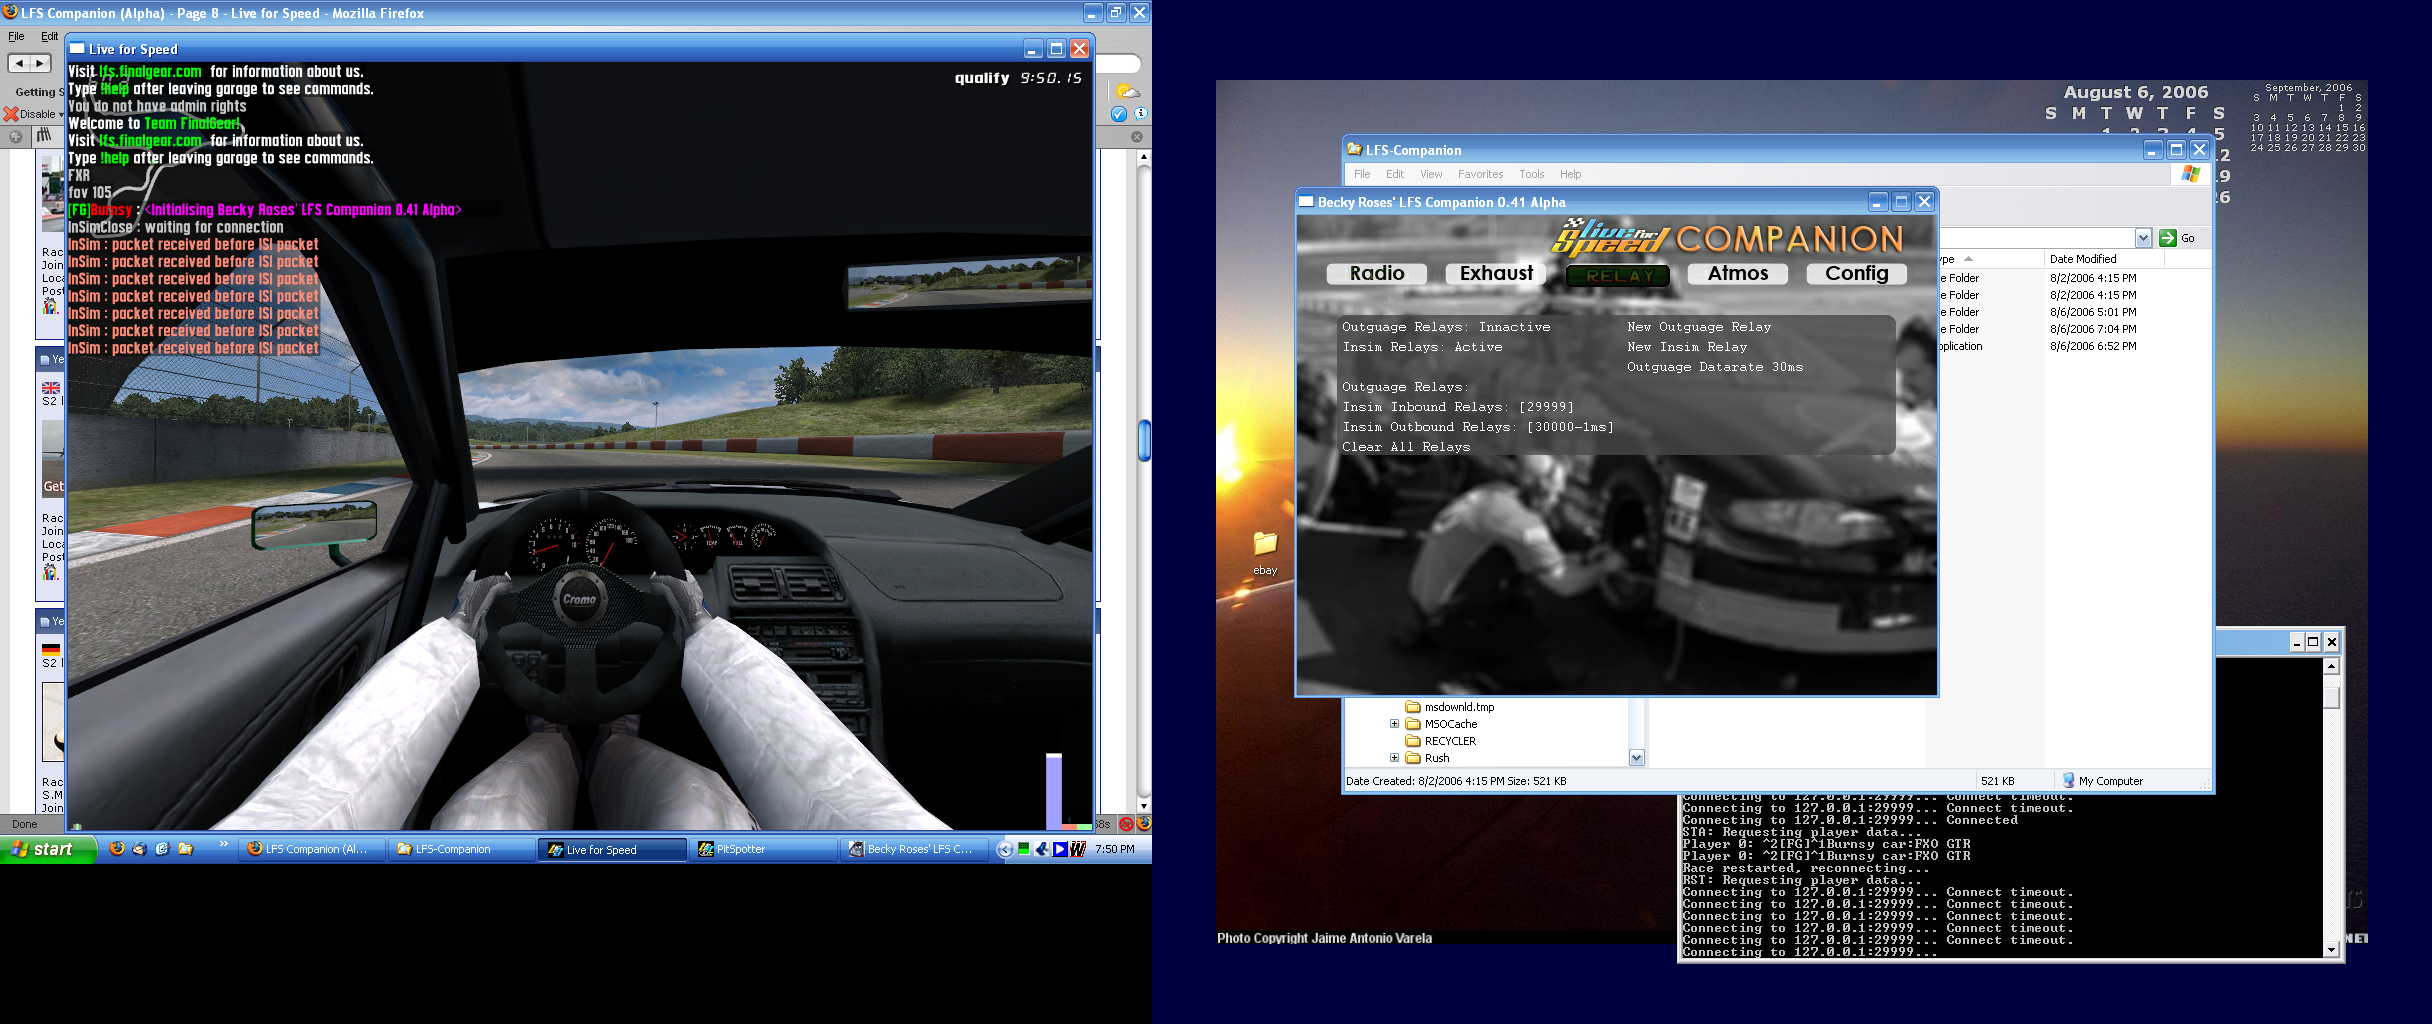Select the Rush folder in tree
Viewport: 2432px width, 1024px height.
pos(1437,758)
